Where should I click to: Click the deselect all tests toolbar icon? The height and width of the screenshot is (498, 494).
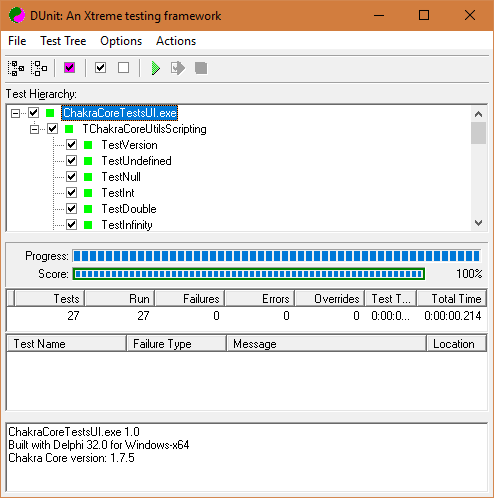pos(39,68)
